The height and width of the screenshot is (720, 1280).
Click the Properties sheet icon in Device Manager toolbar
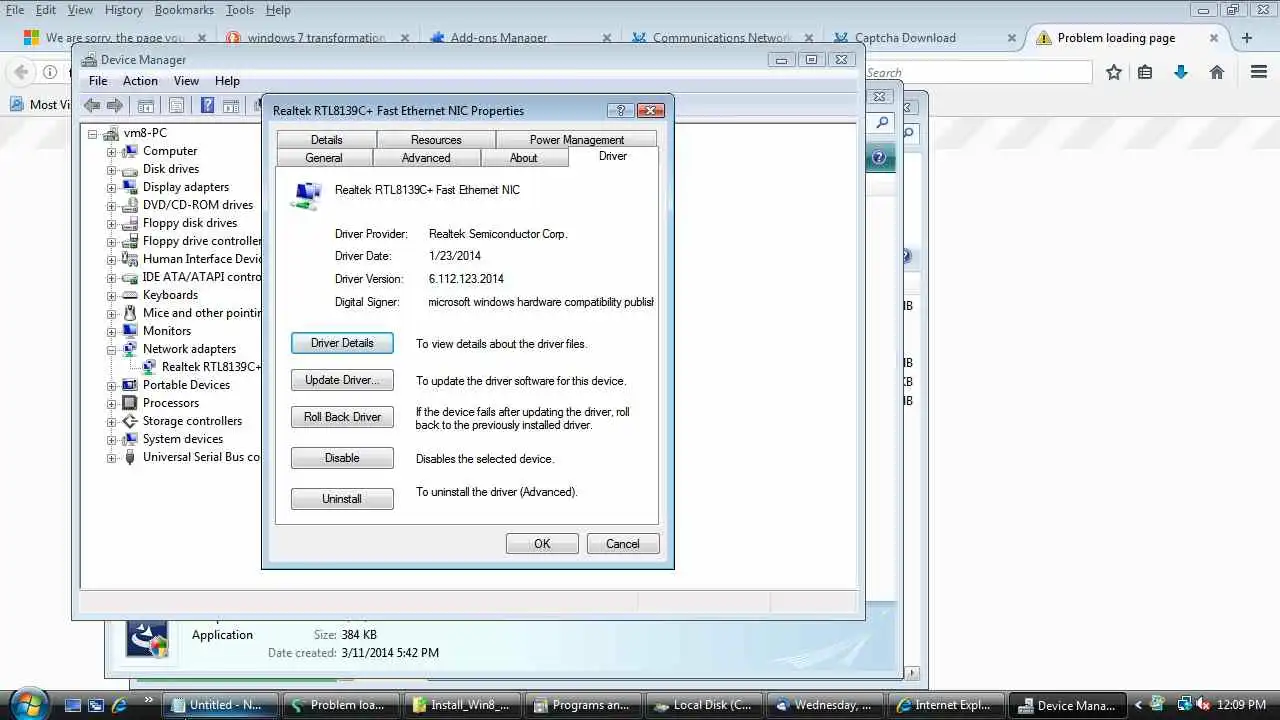click(x=176, y=105)
